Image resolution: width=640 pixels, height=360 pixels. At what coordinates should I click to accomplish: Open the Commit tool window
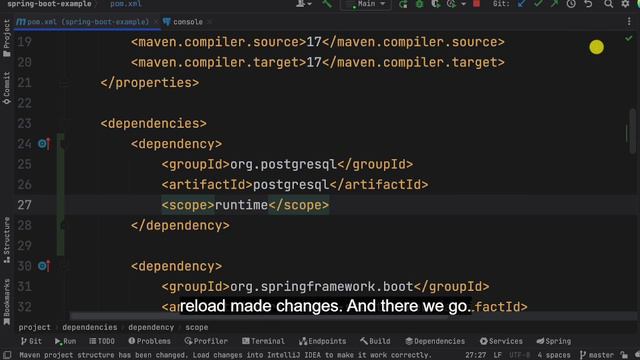point(7,88)
